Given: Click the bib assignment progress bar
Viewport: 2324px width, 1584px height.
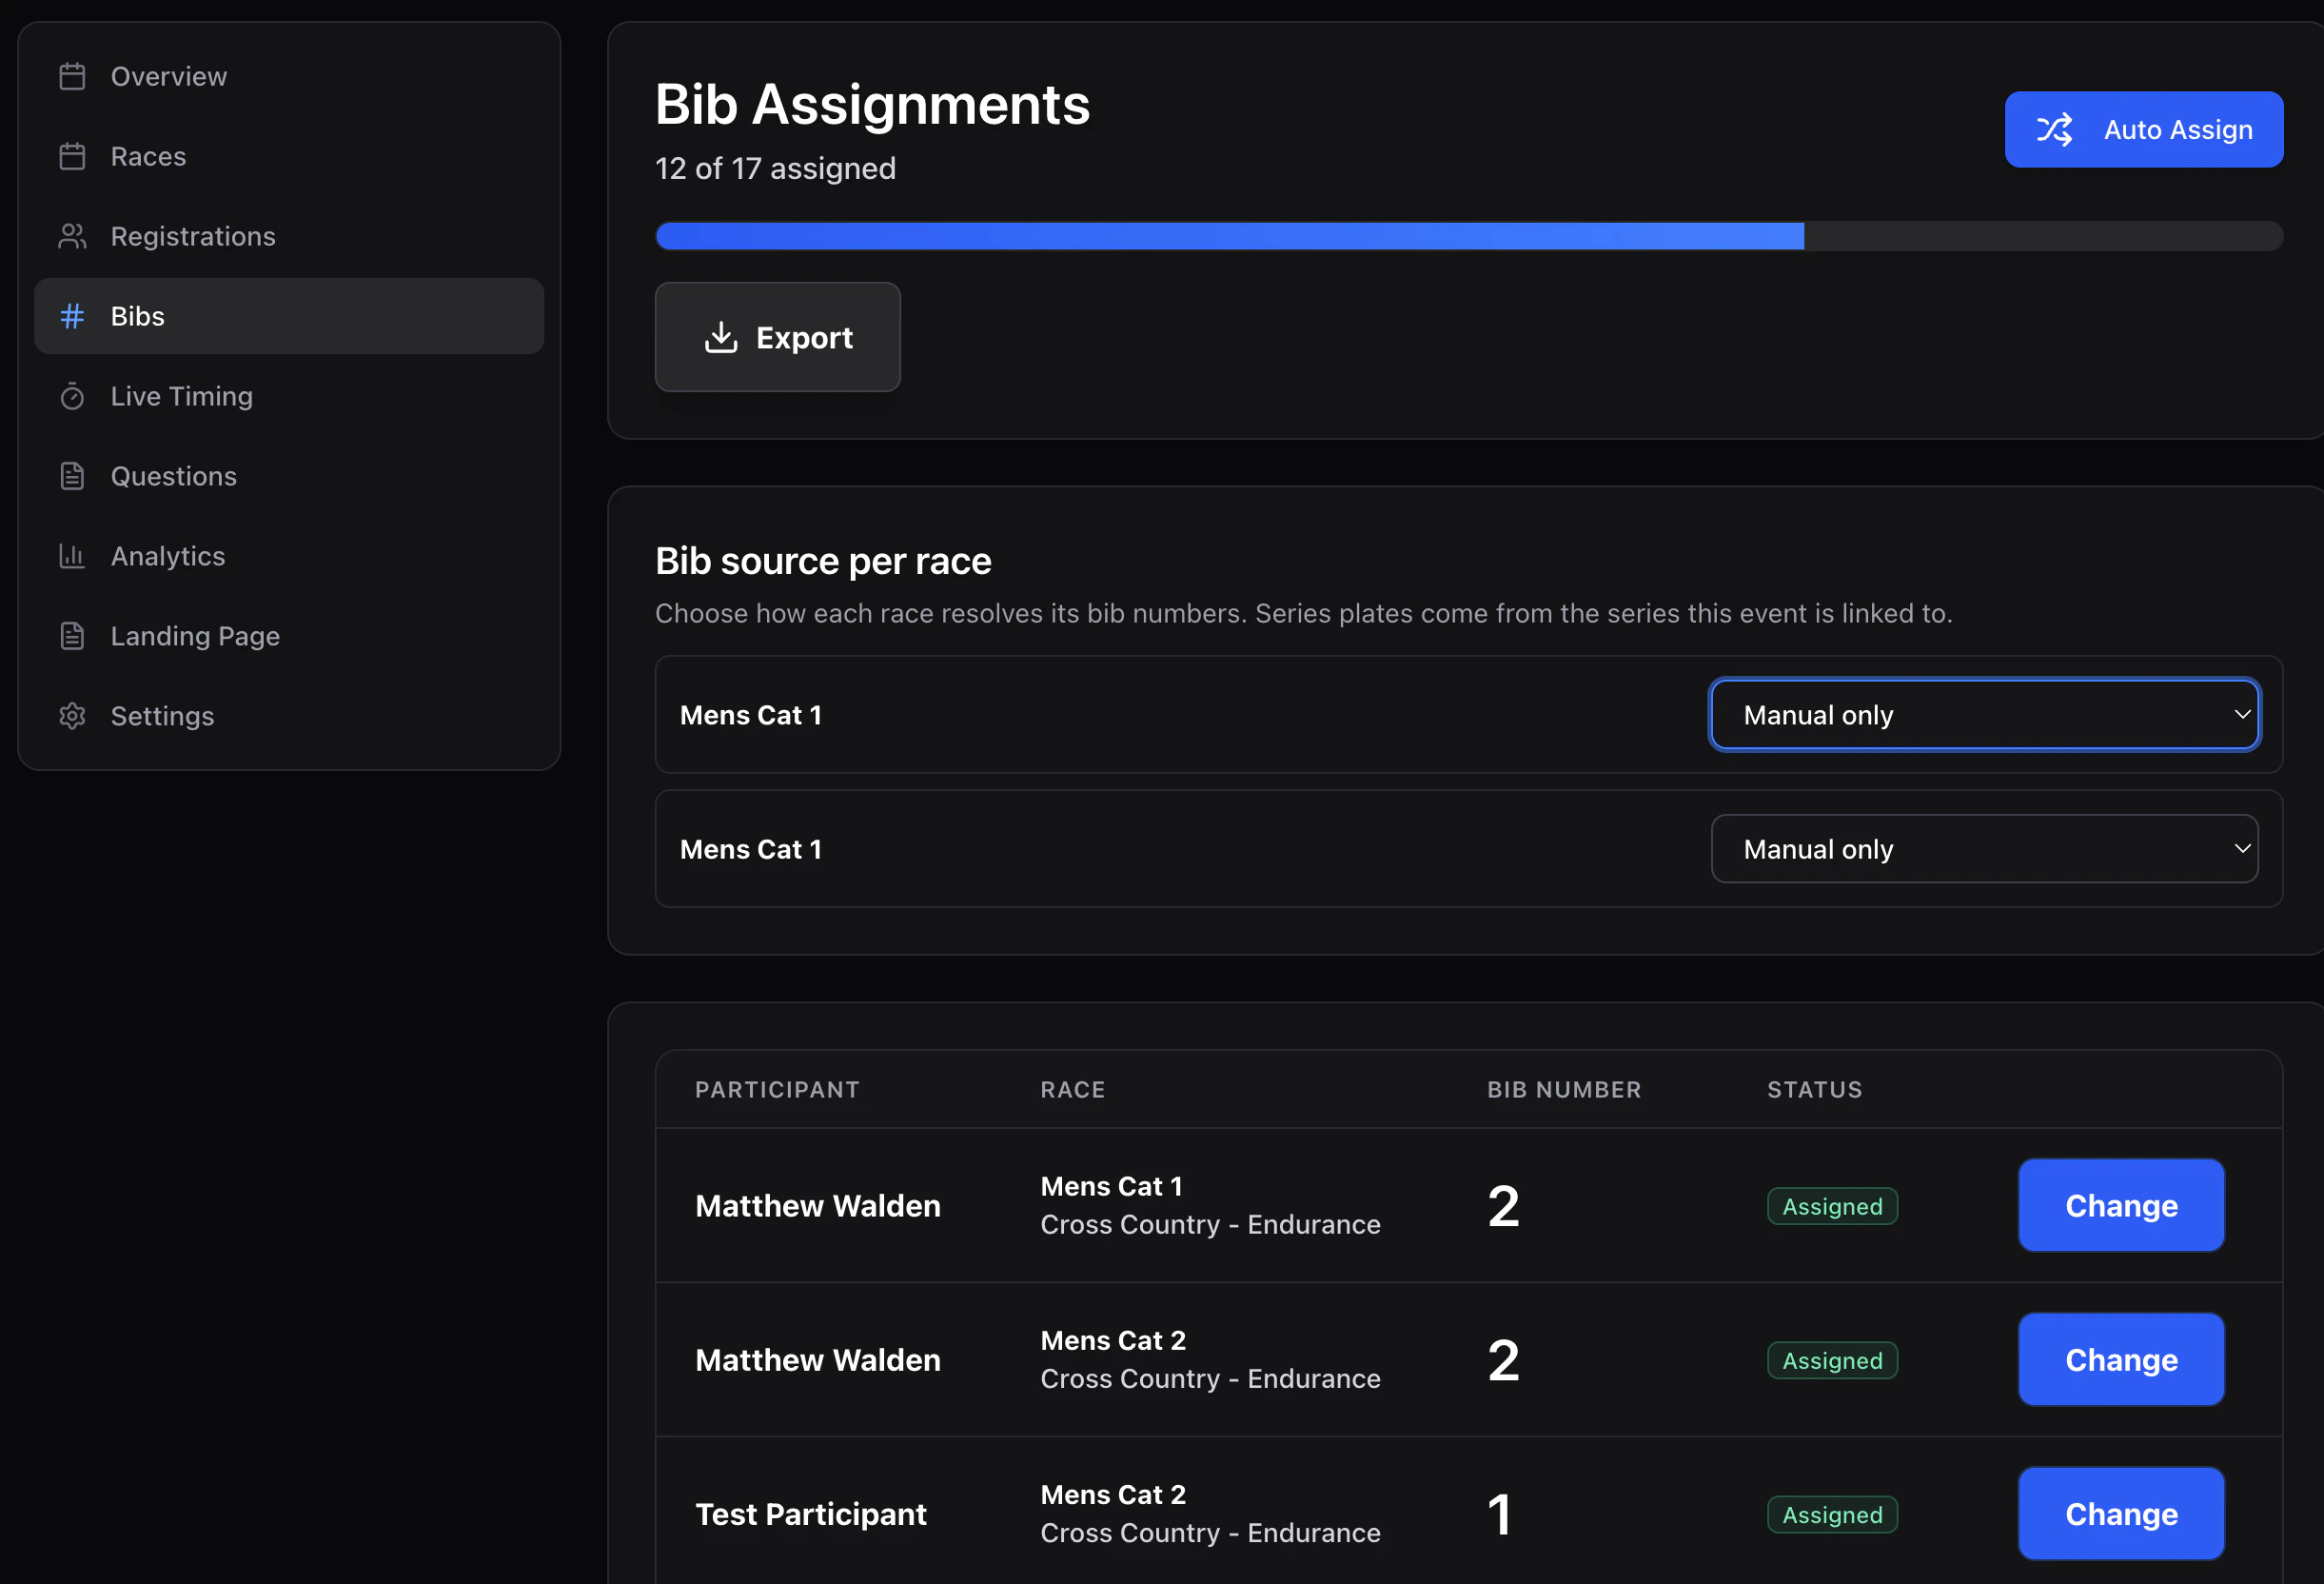Looking at the screenshot, I should pyautogui.click(x=1468, y=236).
